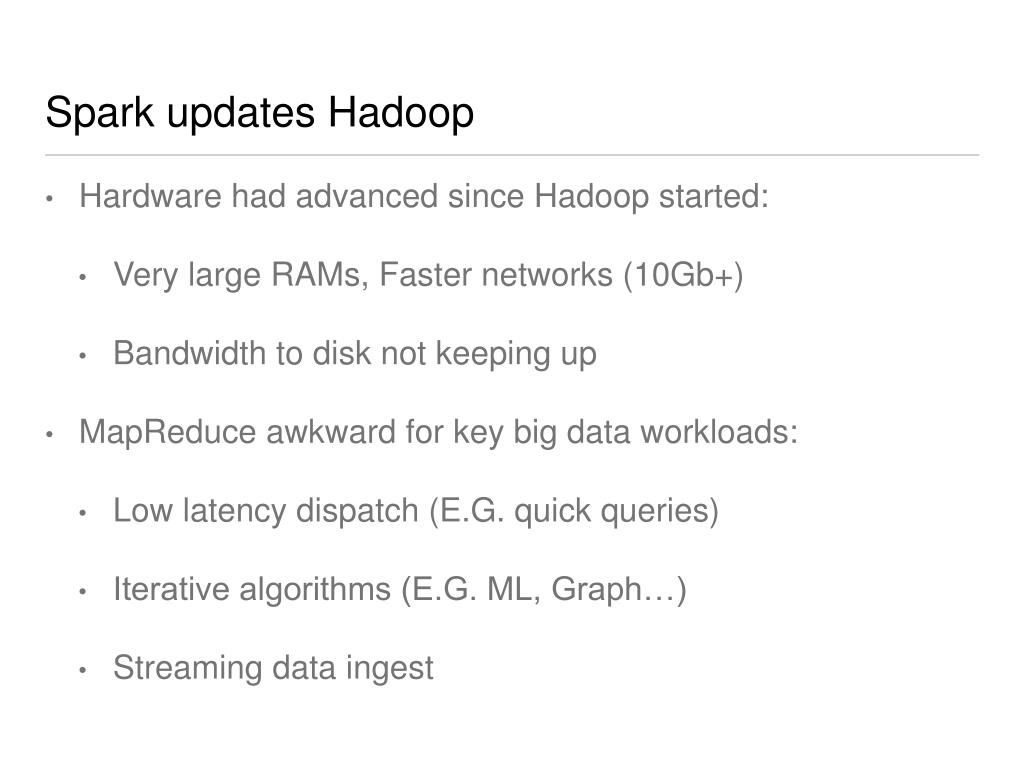Click the text (10Gb+) in networks line
Viewport: 1024px width, 768px height.
[x=683, y=274]
